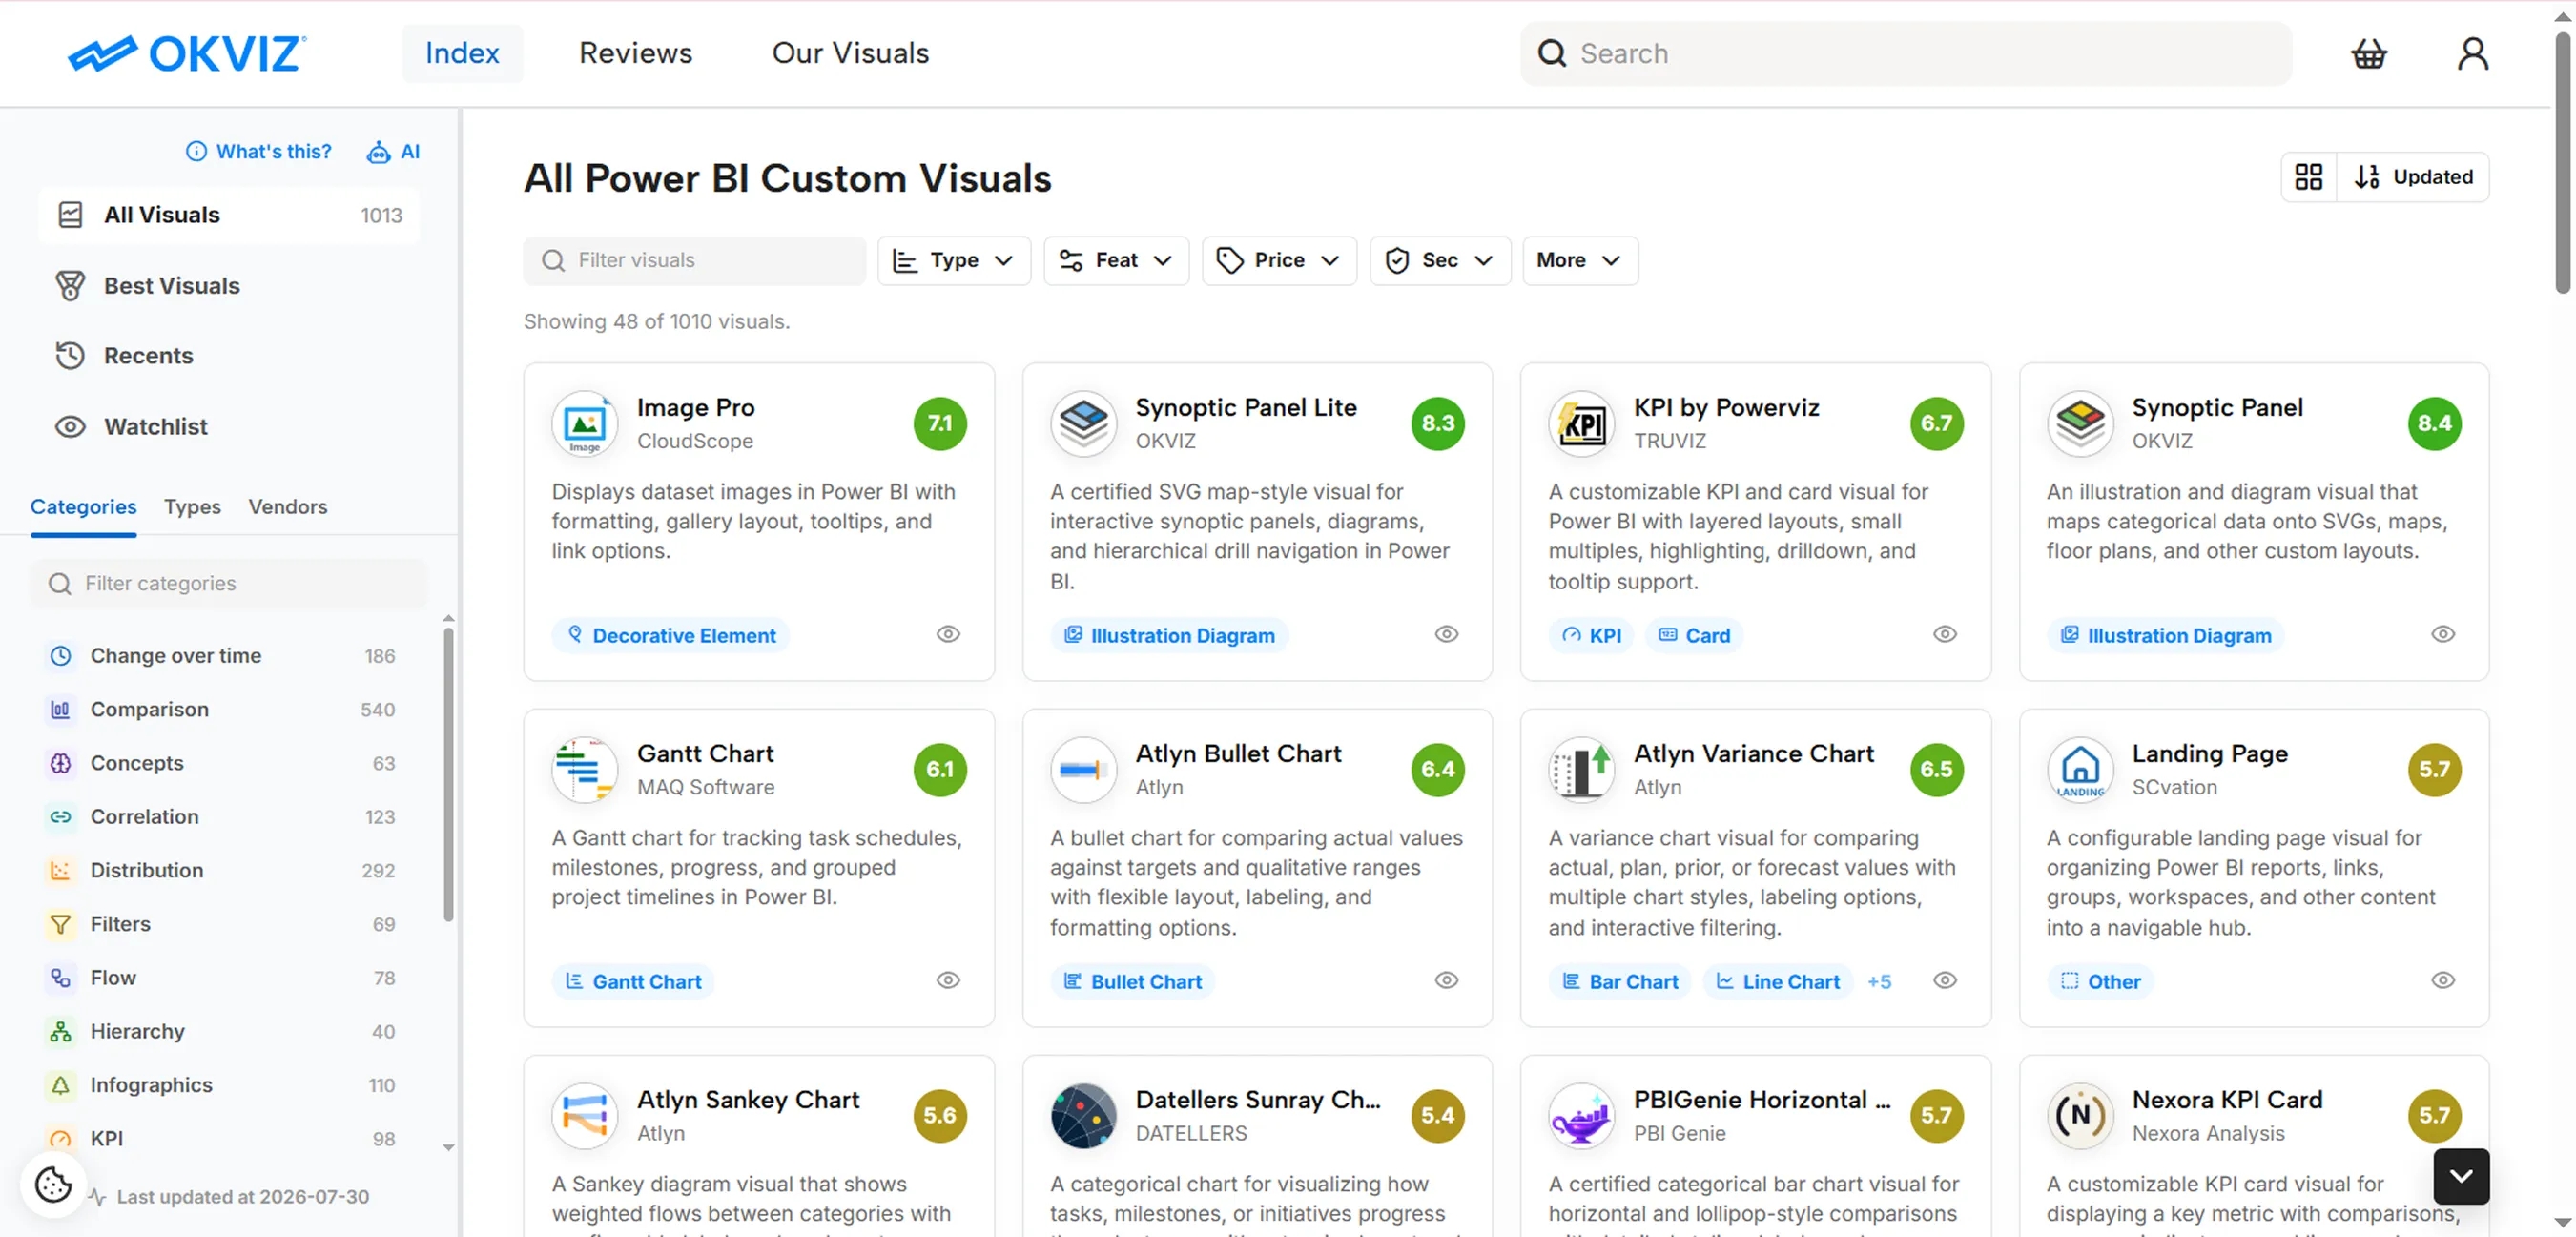The image size is (2576, 1237).
Task: Select the Card tag on KPI by Powerviz
Action: [1694, 636]
